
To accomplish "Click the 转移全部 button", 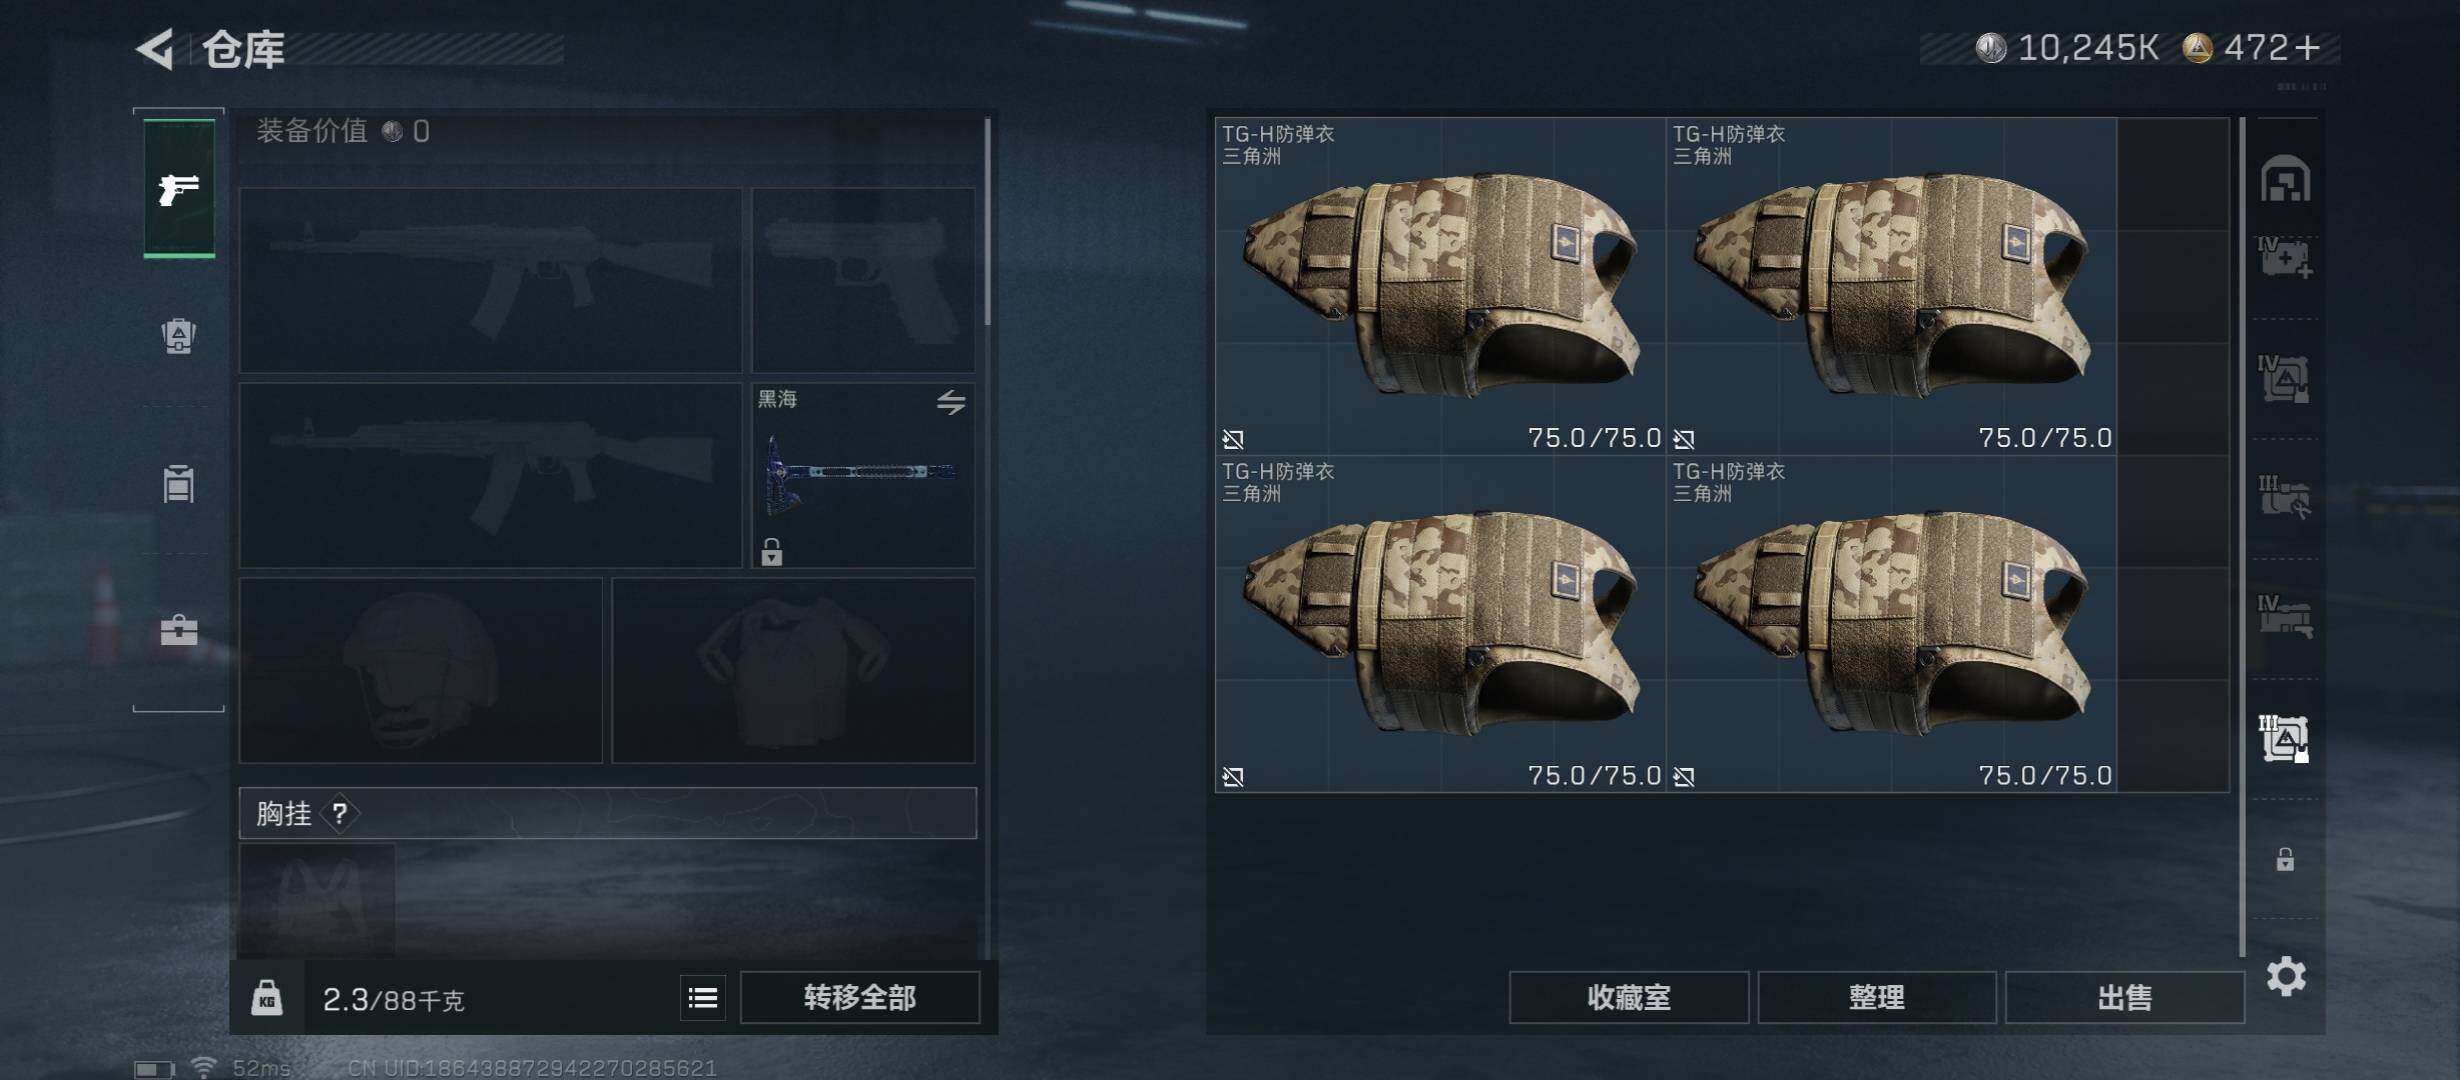I will [x=860, y=997].
